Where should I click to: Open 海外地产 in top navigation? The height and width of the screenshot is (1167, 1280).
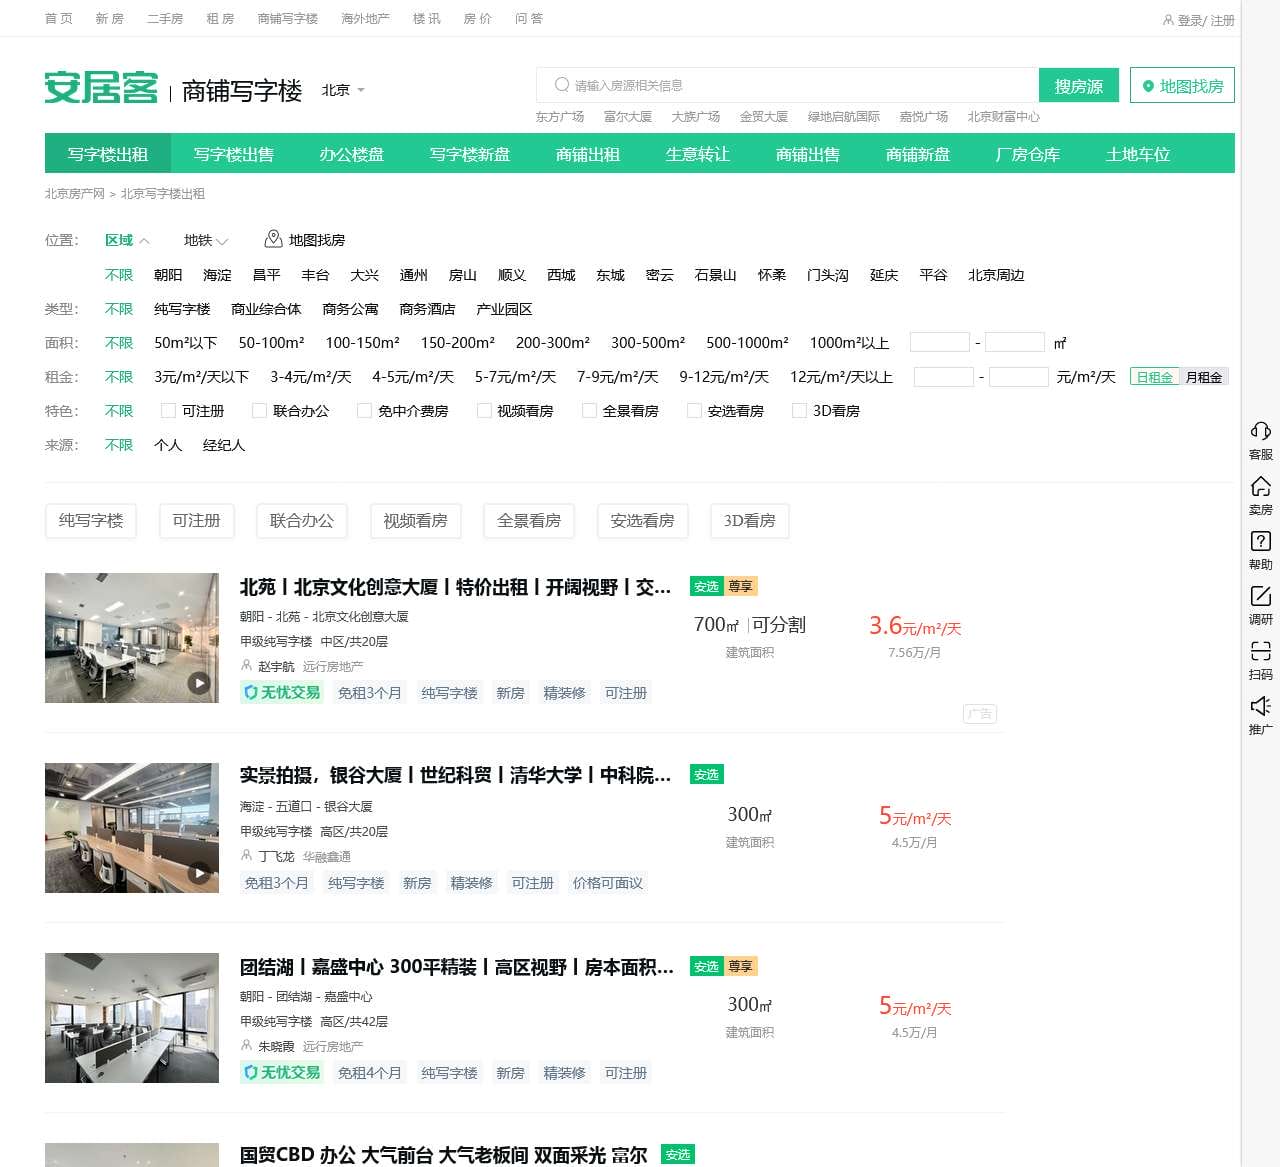[365, 18]
